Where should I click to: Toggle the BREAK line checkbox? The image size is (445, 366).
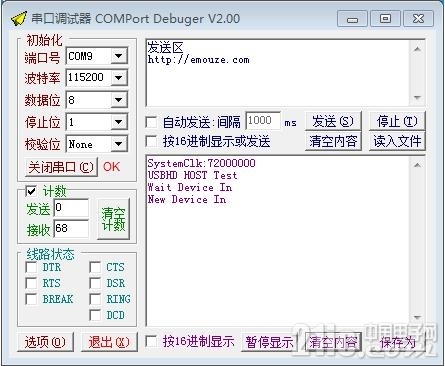pos(31,299)
